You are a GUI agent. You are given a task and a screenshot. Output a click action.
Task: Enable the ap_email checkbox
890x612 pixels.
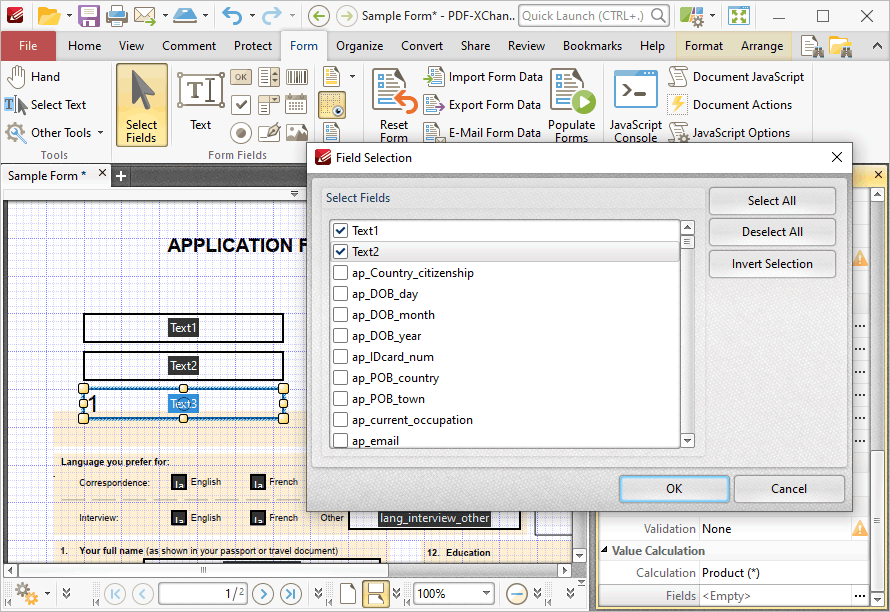click(x=341, y=441)
